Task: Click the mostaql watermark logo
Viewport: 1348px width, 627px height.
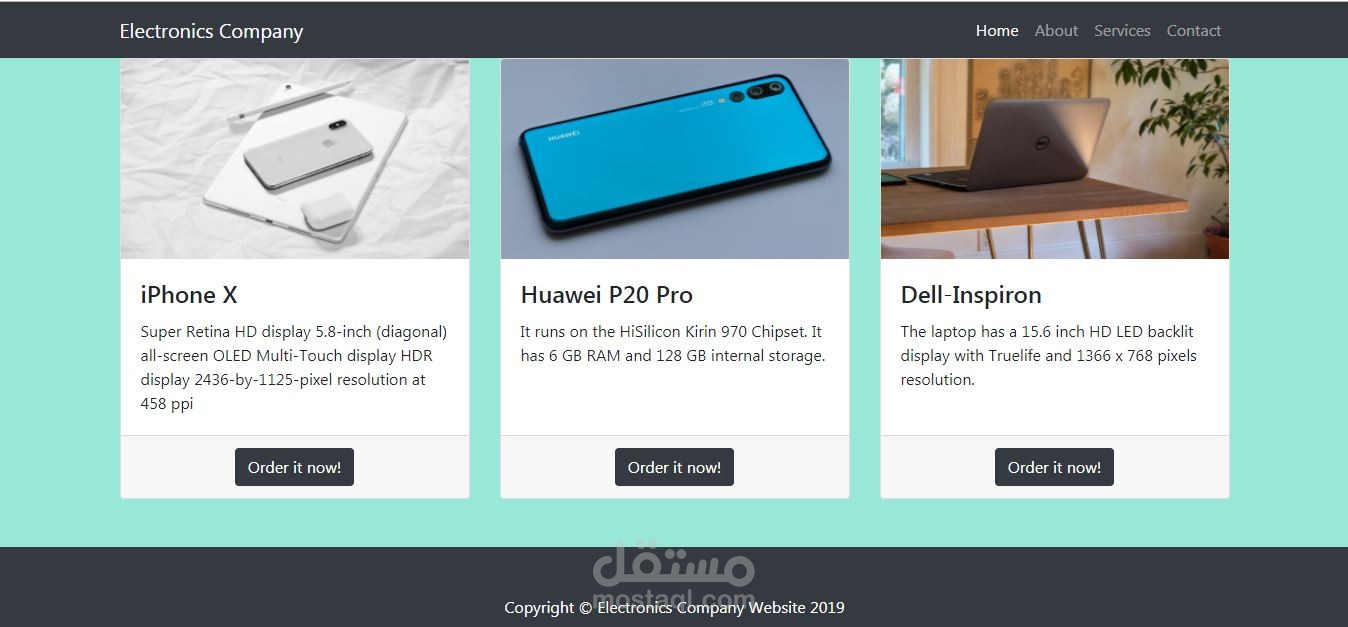Action: coord(674,575)
